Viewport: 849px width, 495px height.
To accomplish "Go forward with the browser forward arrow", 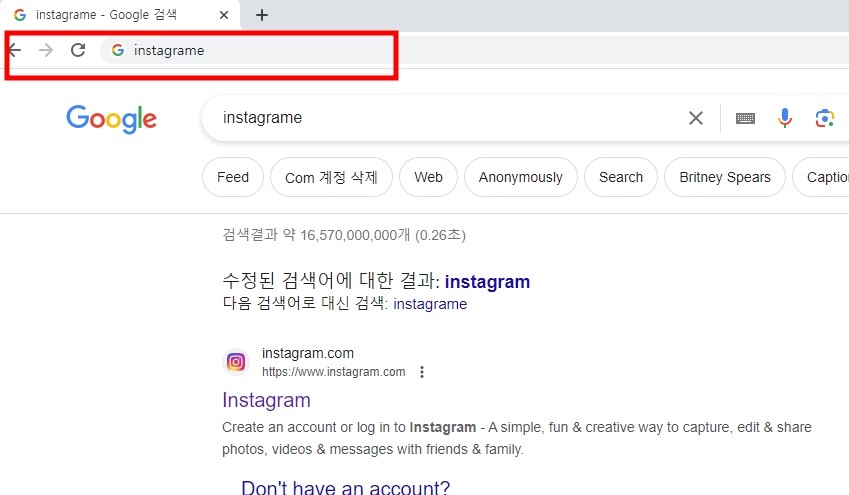I will click(x=46, y=50).
